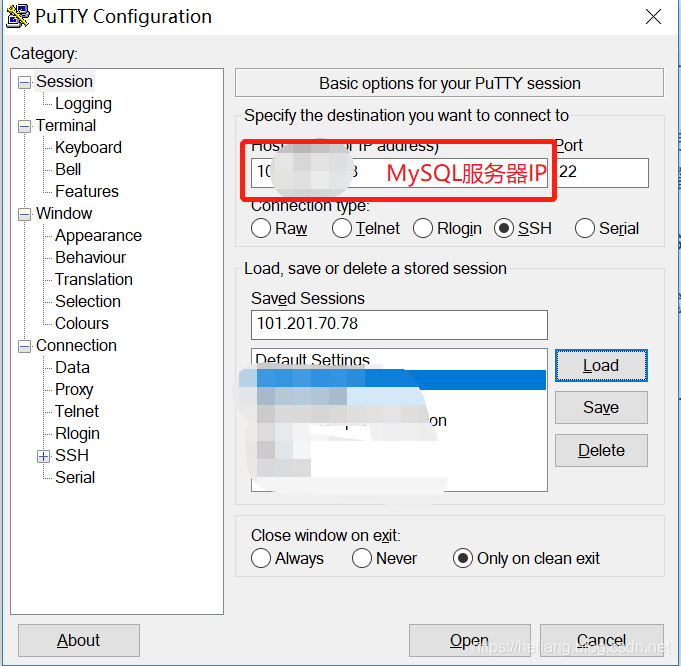Open the Selection category

point(88,301)
